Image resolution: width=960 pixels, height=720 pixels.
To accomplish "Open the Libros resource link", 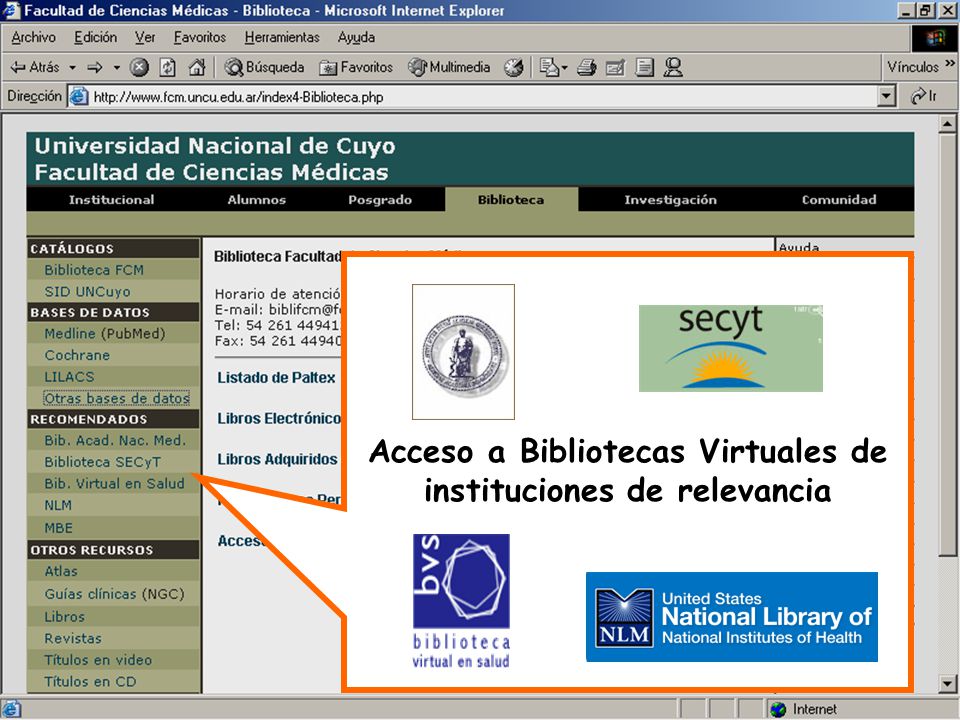I will click(65, 617).
